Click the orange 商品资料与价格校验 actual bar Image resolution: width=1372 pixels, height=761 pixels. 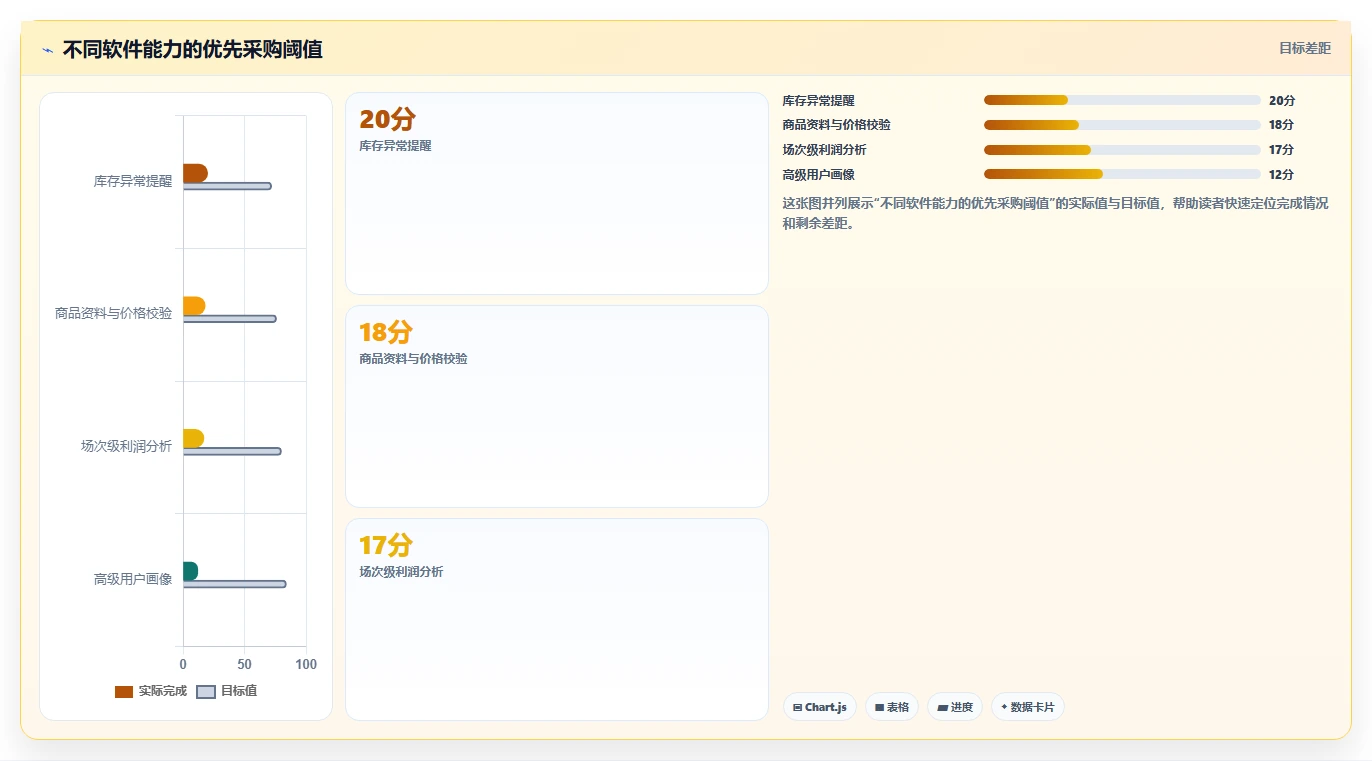194,306
